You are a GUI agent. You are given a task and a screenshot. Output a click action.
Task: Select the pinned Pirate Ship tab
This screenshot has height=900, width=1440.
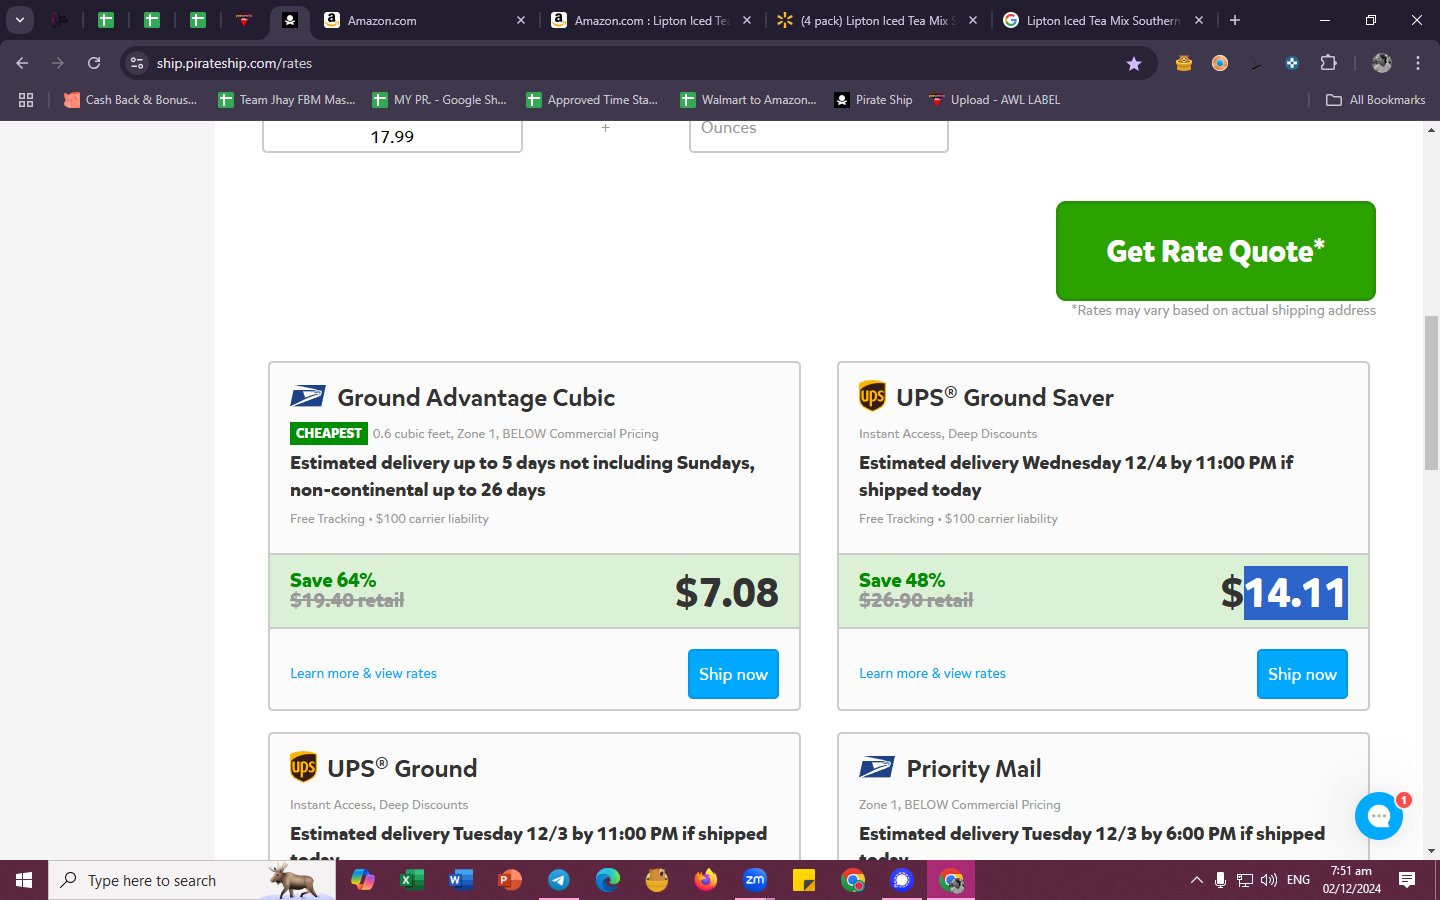pyautogui.click(x=289, y=20)
